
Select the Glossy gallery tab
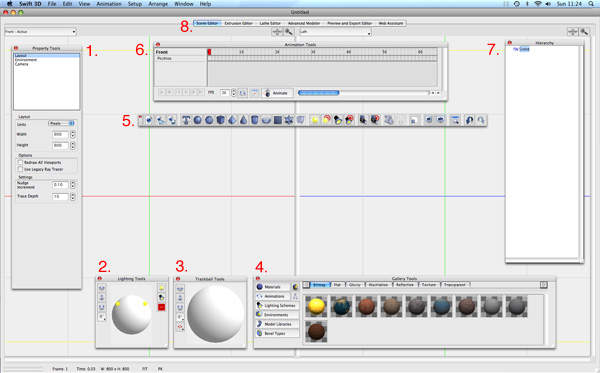(x=355, y=285)
